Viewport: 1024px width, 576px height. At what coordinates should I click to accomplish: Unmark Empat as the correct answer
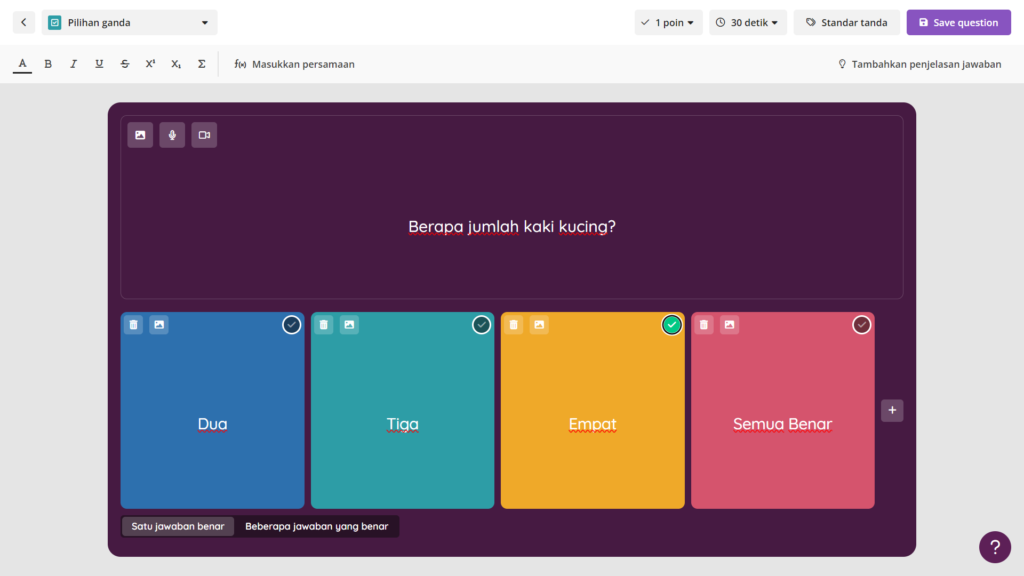(x=671, y=325)
